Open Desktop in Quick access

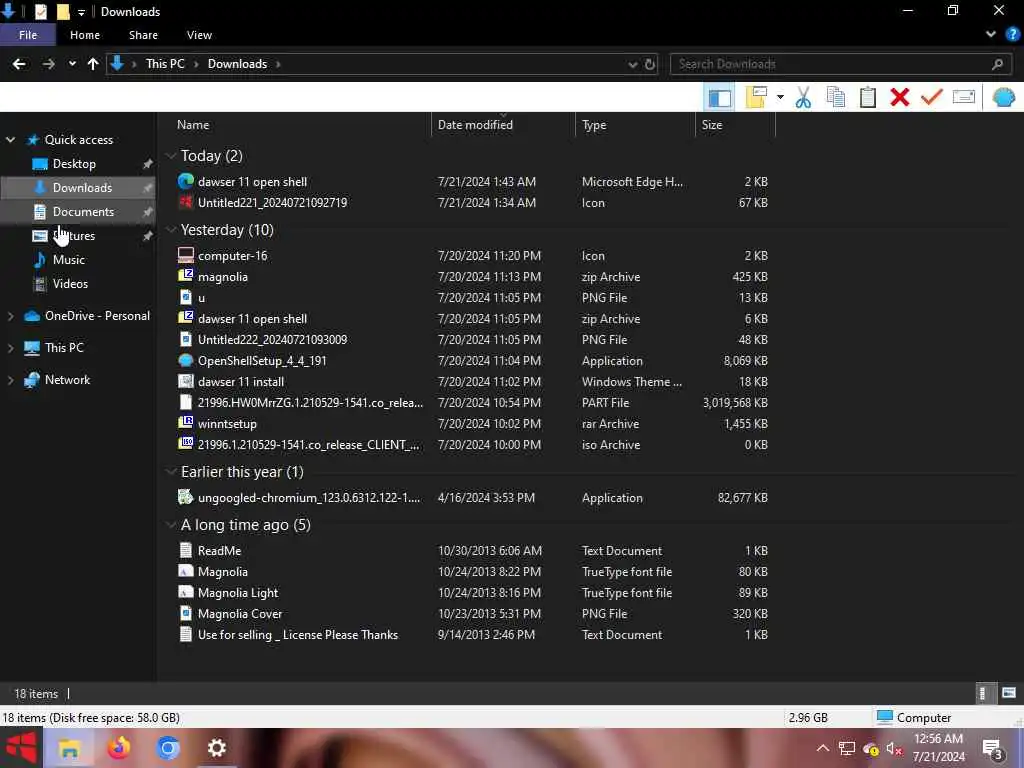74,164
